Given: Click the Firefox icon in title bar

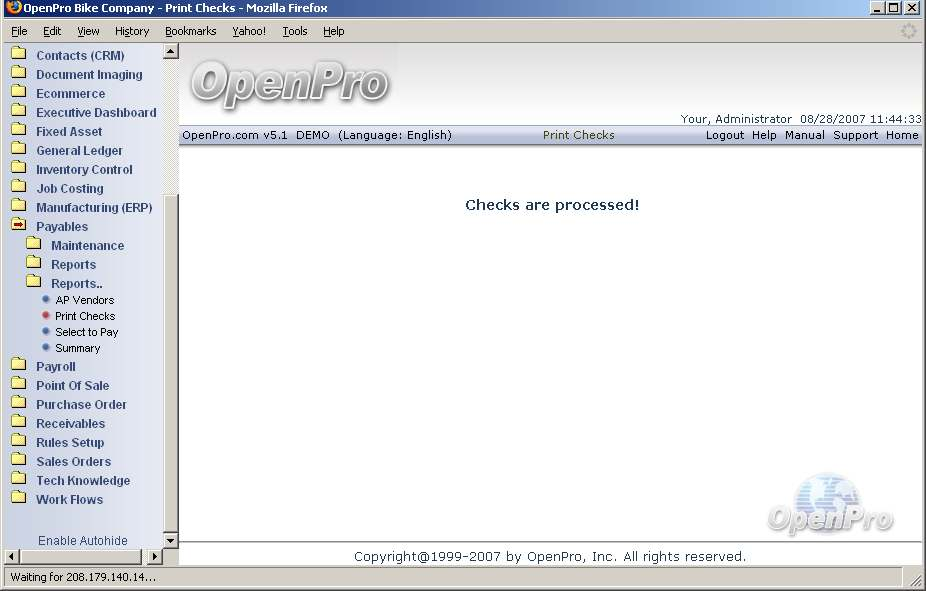Looking at the screenshot, I should (x=12, y=8).
